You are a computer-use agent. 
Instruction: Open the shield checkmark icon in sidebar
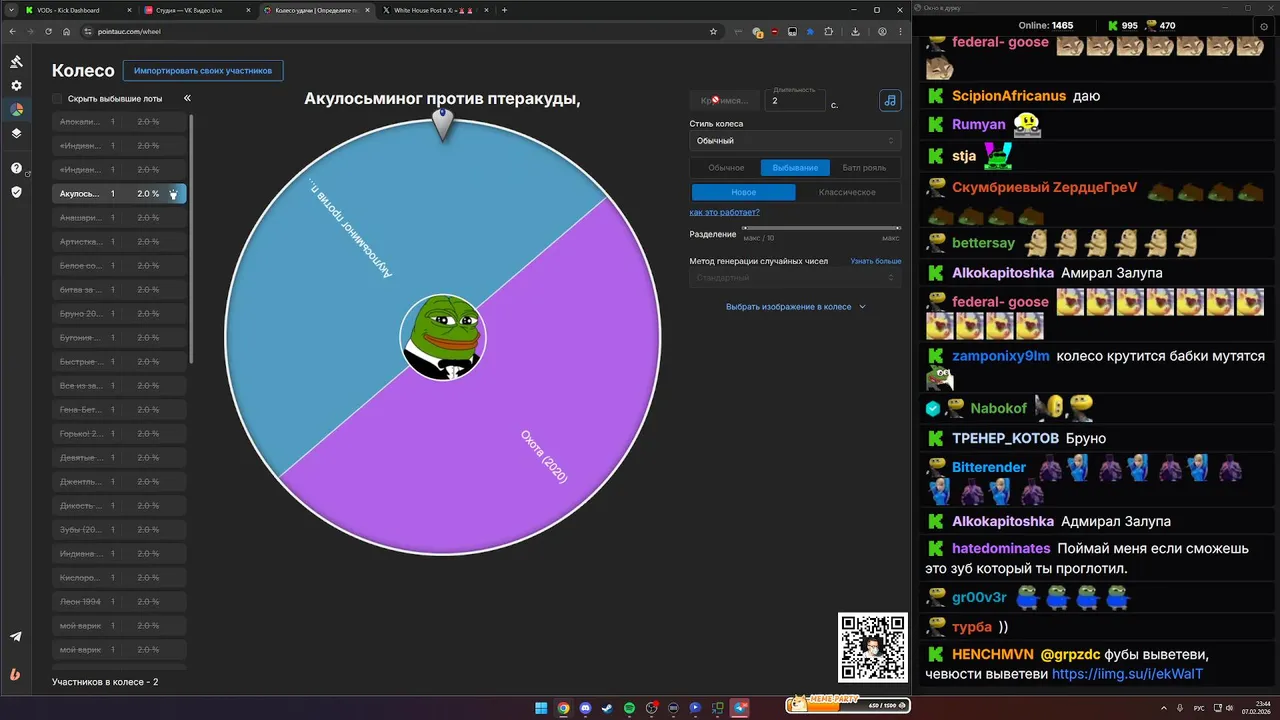point(16,192)
